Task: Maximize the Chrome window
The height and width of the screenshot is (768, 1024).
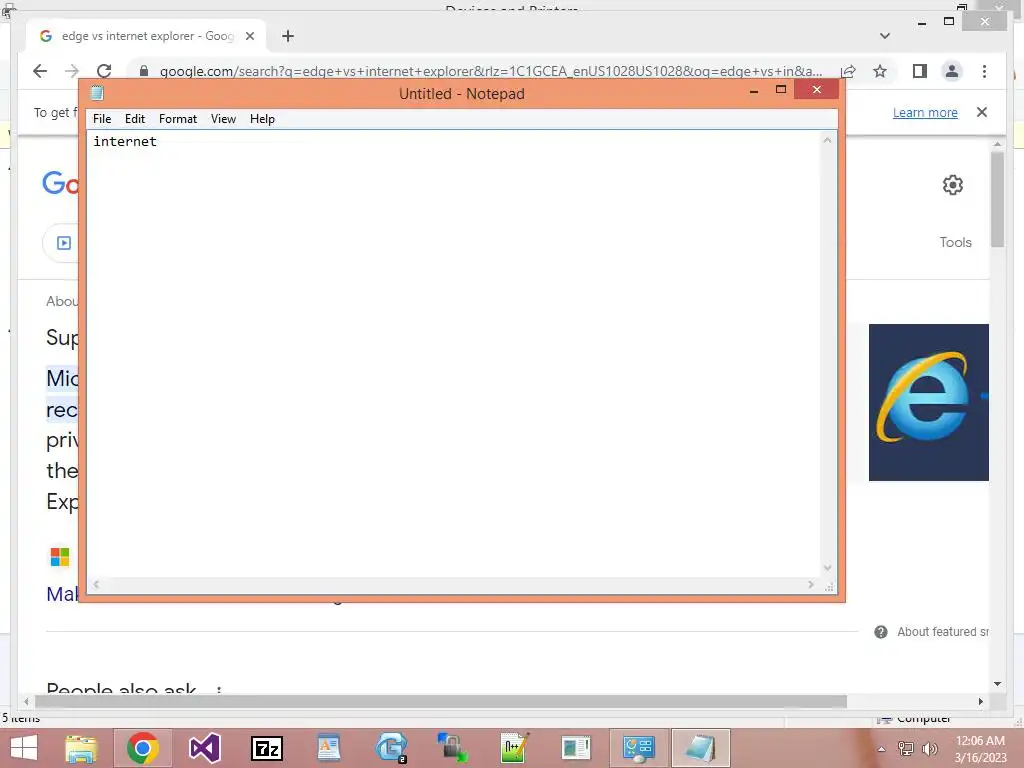Action: tap(949, 22)
